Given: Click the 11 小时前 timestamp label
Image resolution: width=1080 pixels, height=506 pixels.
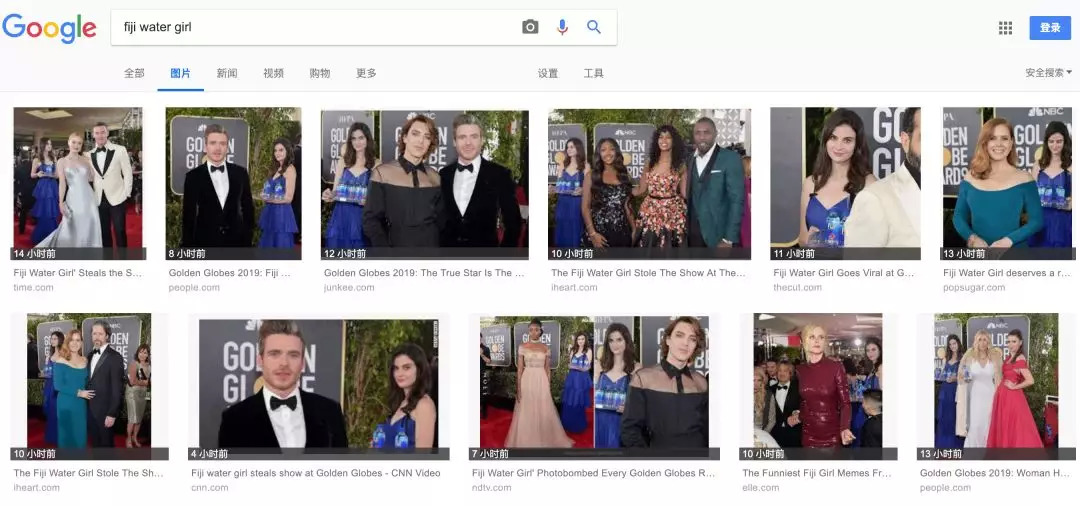Looking at the screenshot, I should click(x=793, y=253).
